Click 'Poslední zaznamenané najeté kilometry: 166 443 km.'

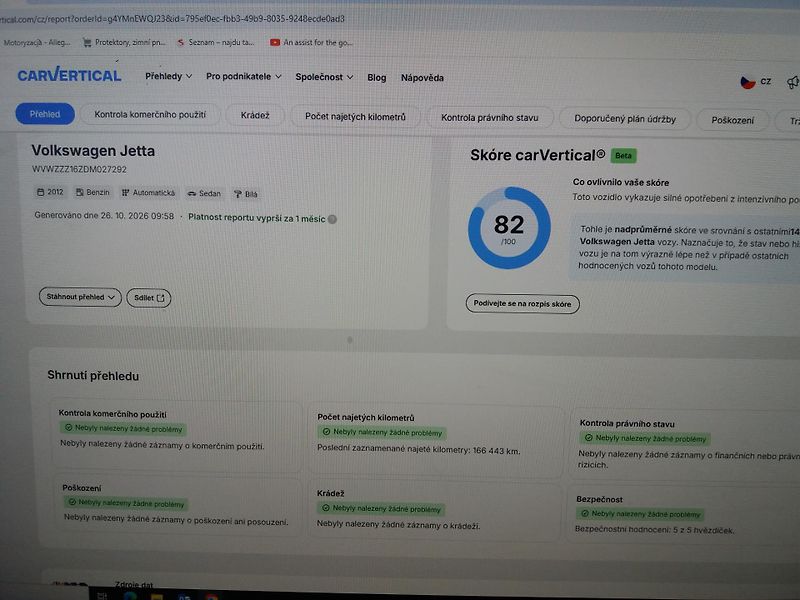point(418,449)
